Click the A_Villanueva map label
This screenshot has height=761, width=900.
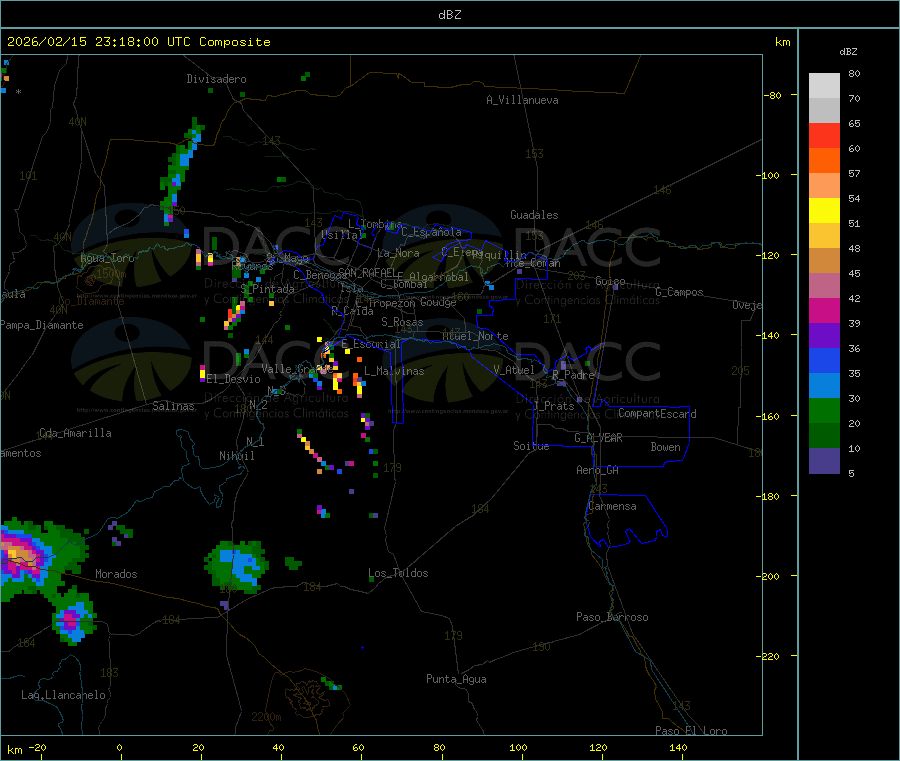pyautogui.click(x=522, y=100)
